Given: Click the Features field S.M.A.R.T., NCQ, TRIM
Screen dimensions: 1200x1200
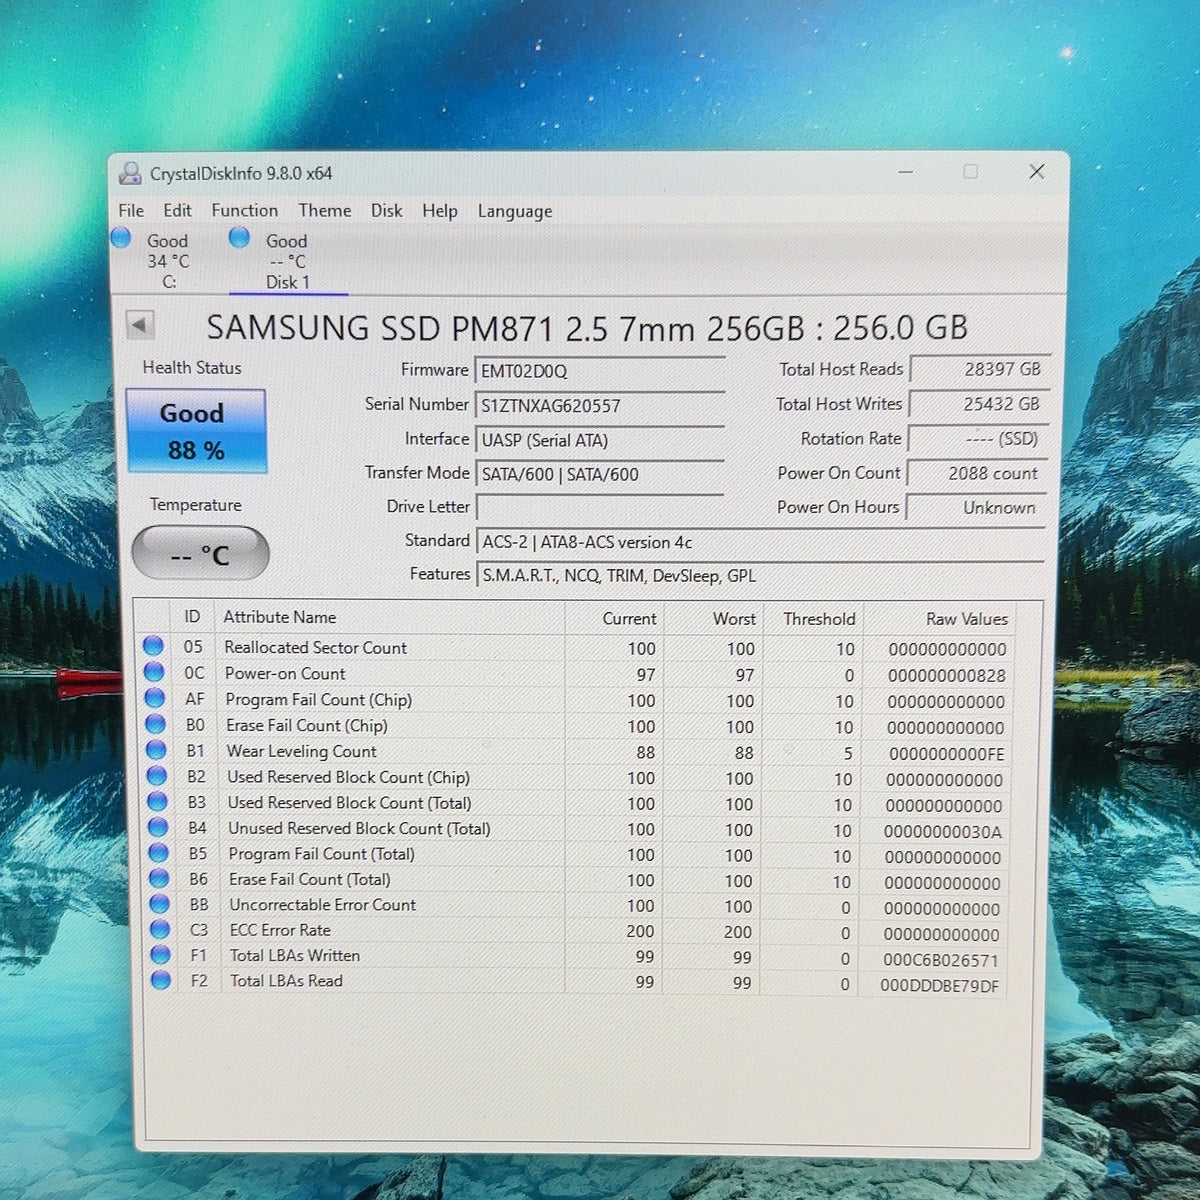Looking at the screenshot, I should pos(760,575).
